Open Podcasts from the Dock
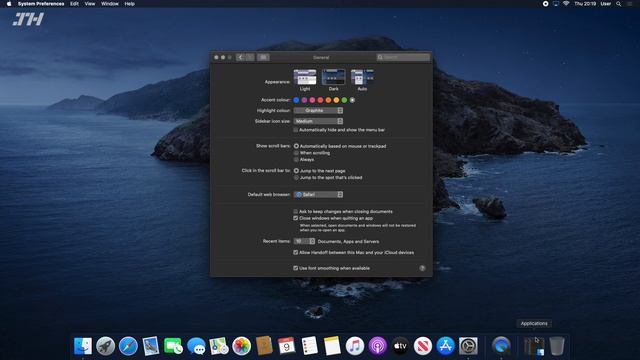Screen dimensions: 640x360 378,346
